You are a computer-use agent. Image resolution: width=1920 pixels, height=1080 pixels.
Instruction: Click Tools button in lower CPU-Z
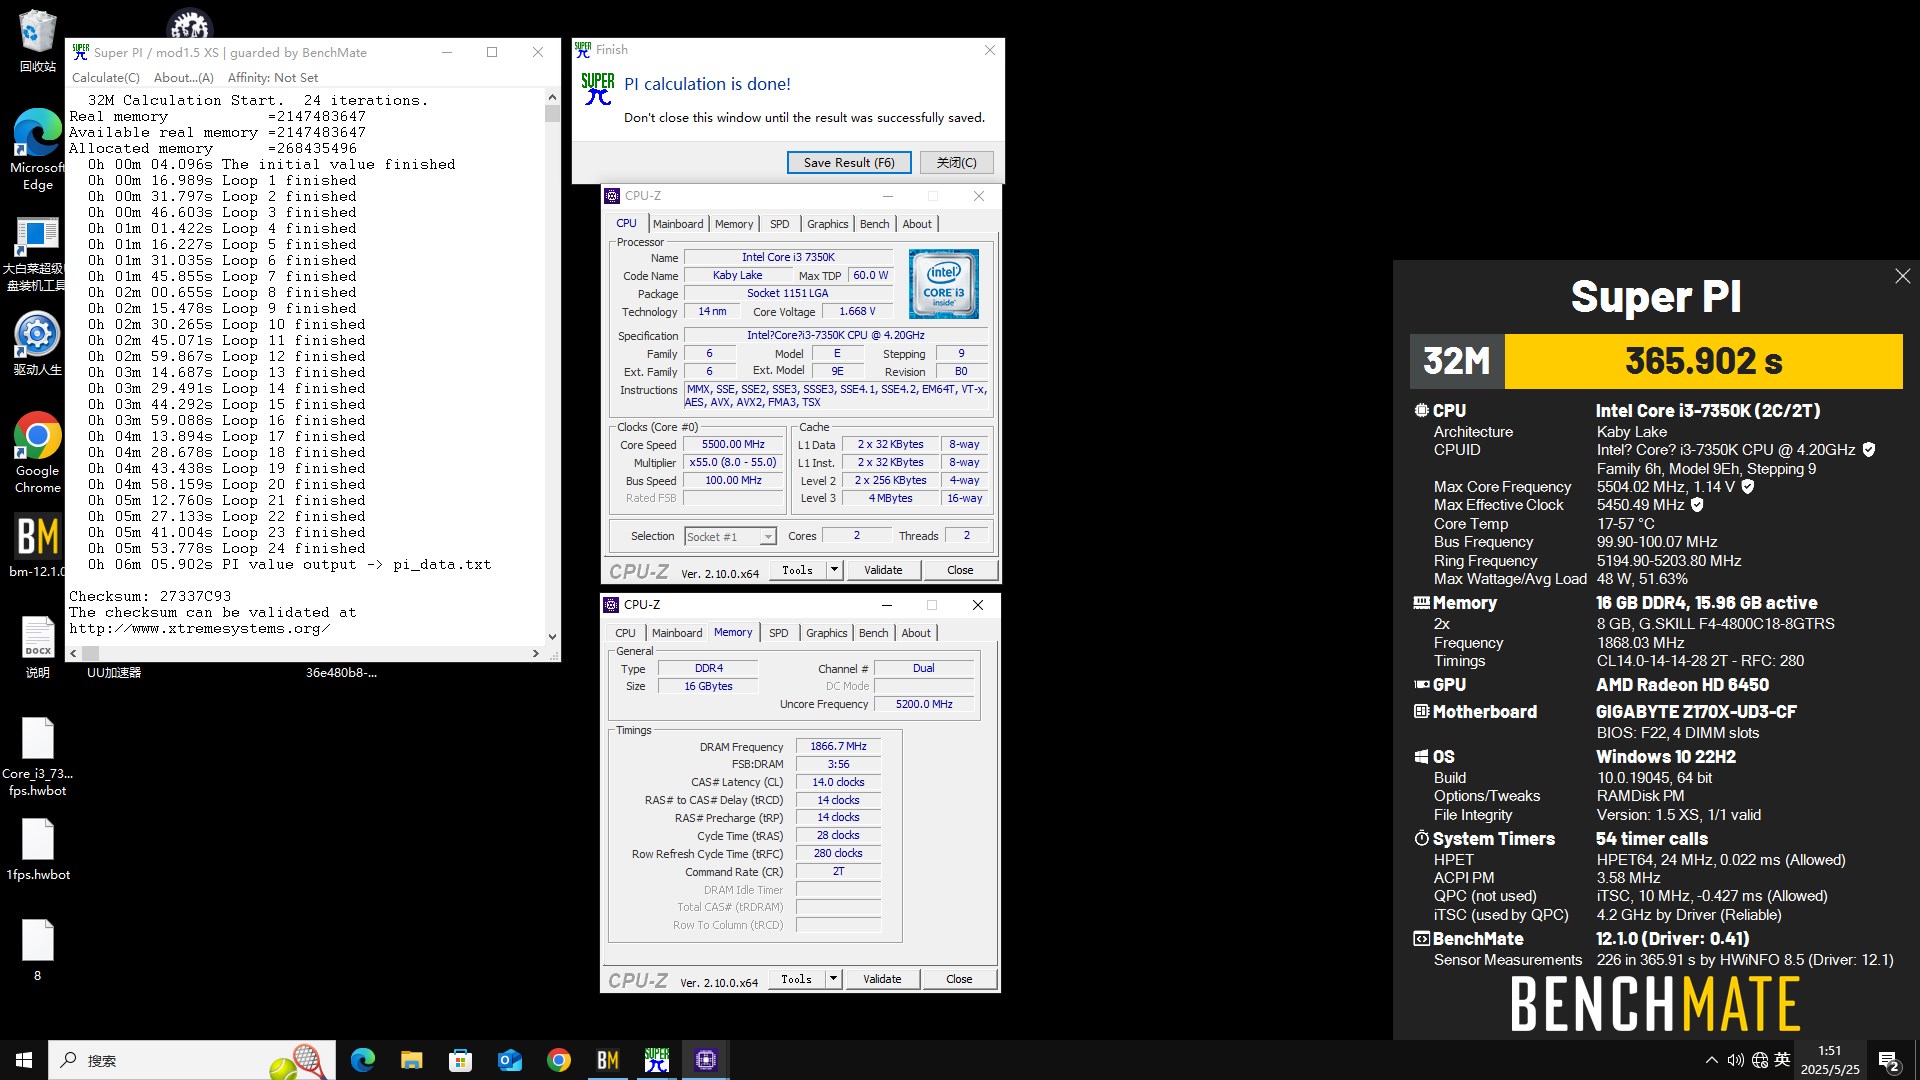(x=796, y=979)
